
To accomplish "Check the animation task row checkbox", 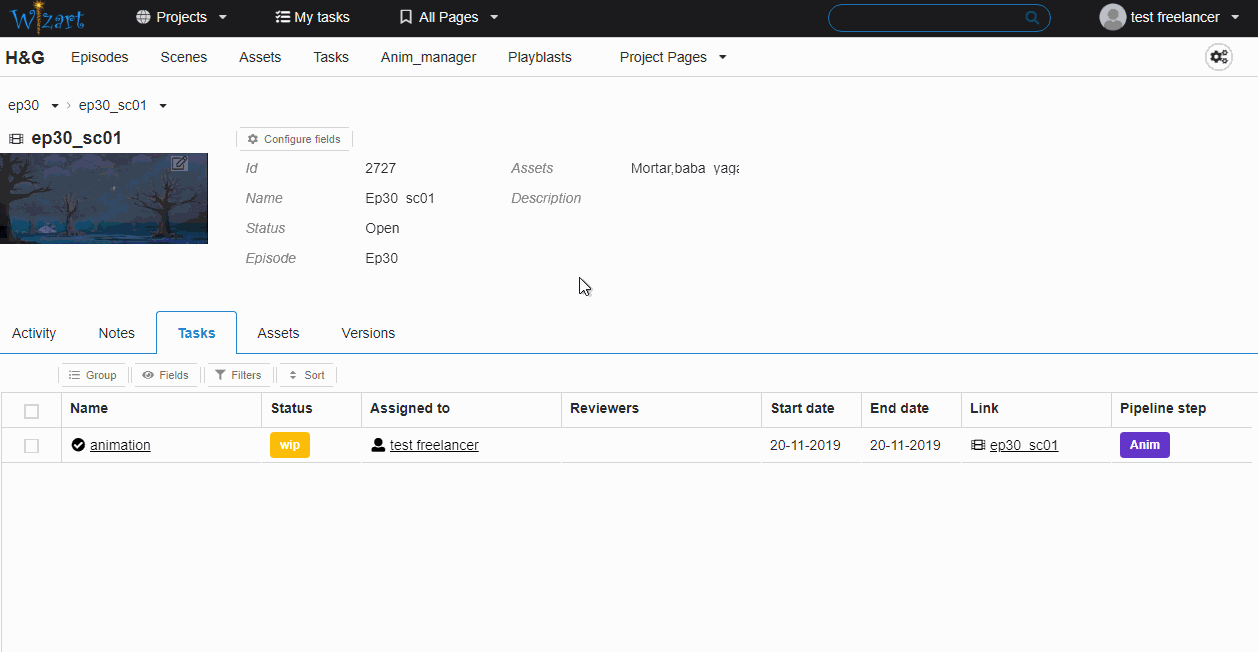I will pos(31,446).
